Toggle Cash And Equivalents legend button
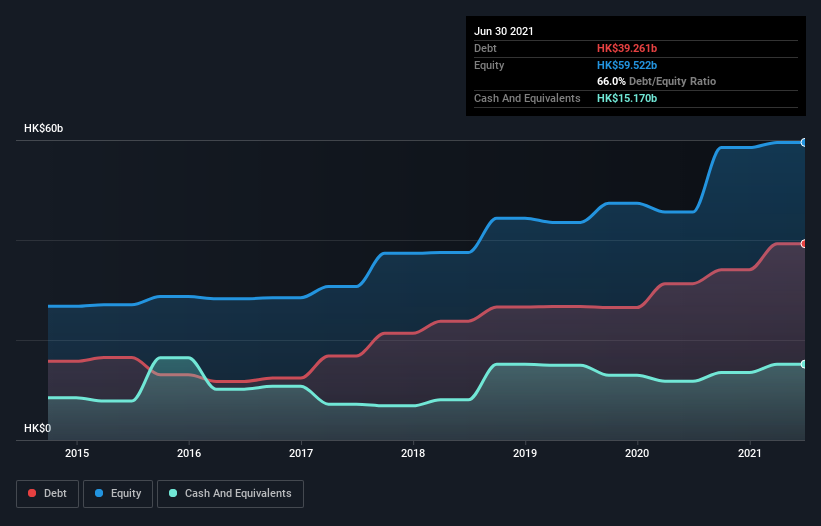This screenshot has width=821, height=526. (x=230, y=494)
